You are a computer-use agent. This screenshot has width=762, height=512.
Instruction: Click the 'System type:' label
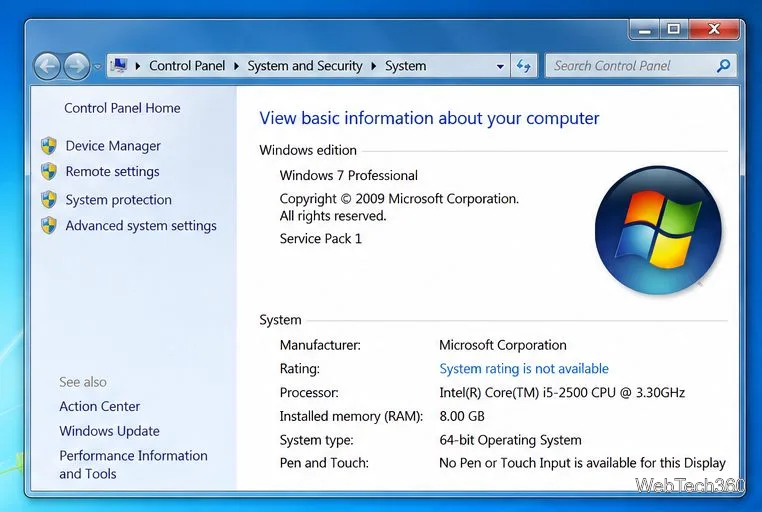[x=316, y=440]
